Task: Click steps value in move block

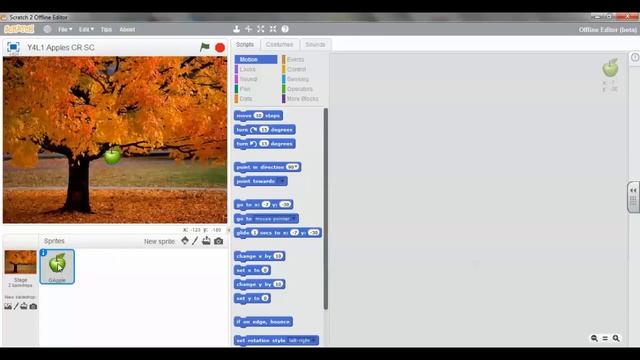Action: pyautogui.click(x=258, y=116)
